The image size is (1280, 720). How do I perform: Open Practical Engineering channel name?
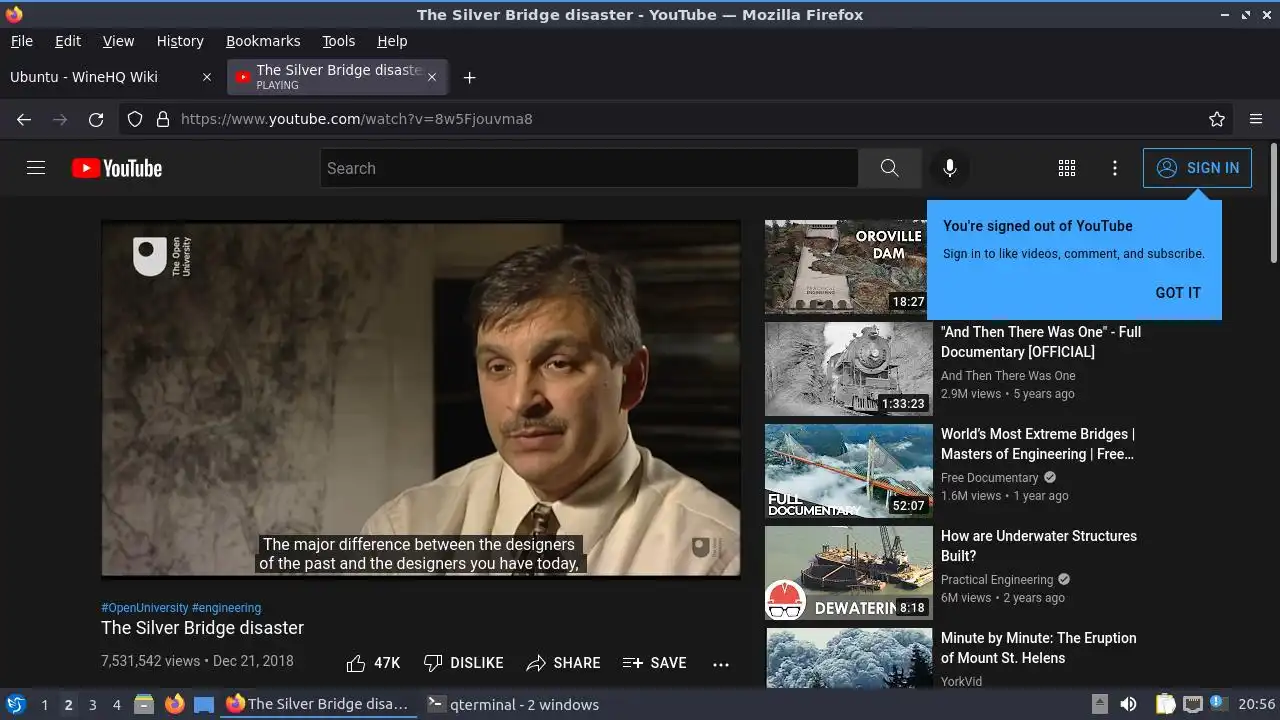tap(997, 580)
